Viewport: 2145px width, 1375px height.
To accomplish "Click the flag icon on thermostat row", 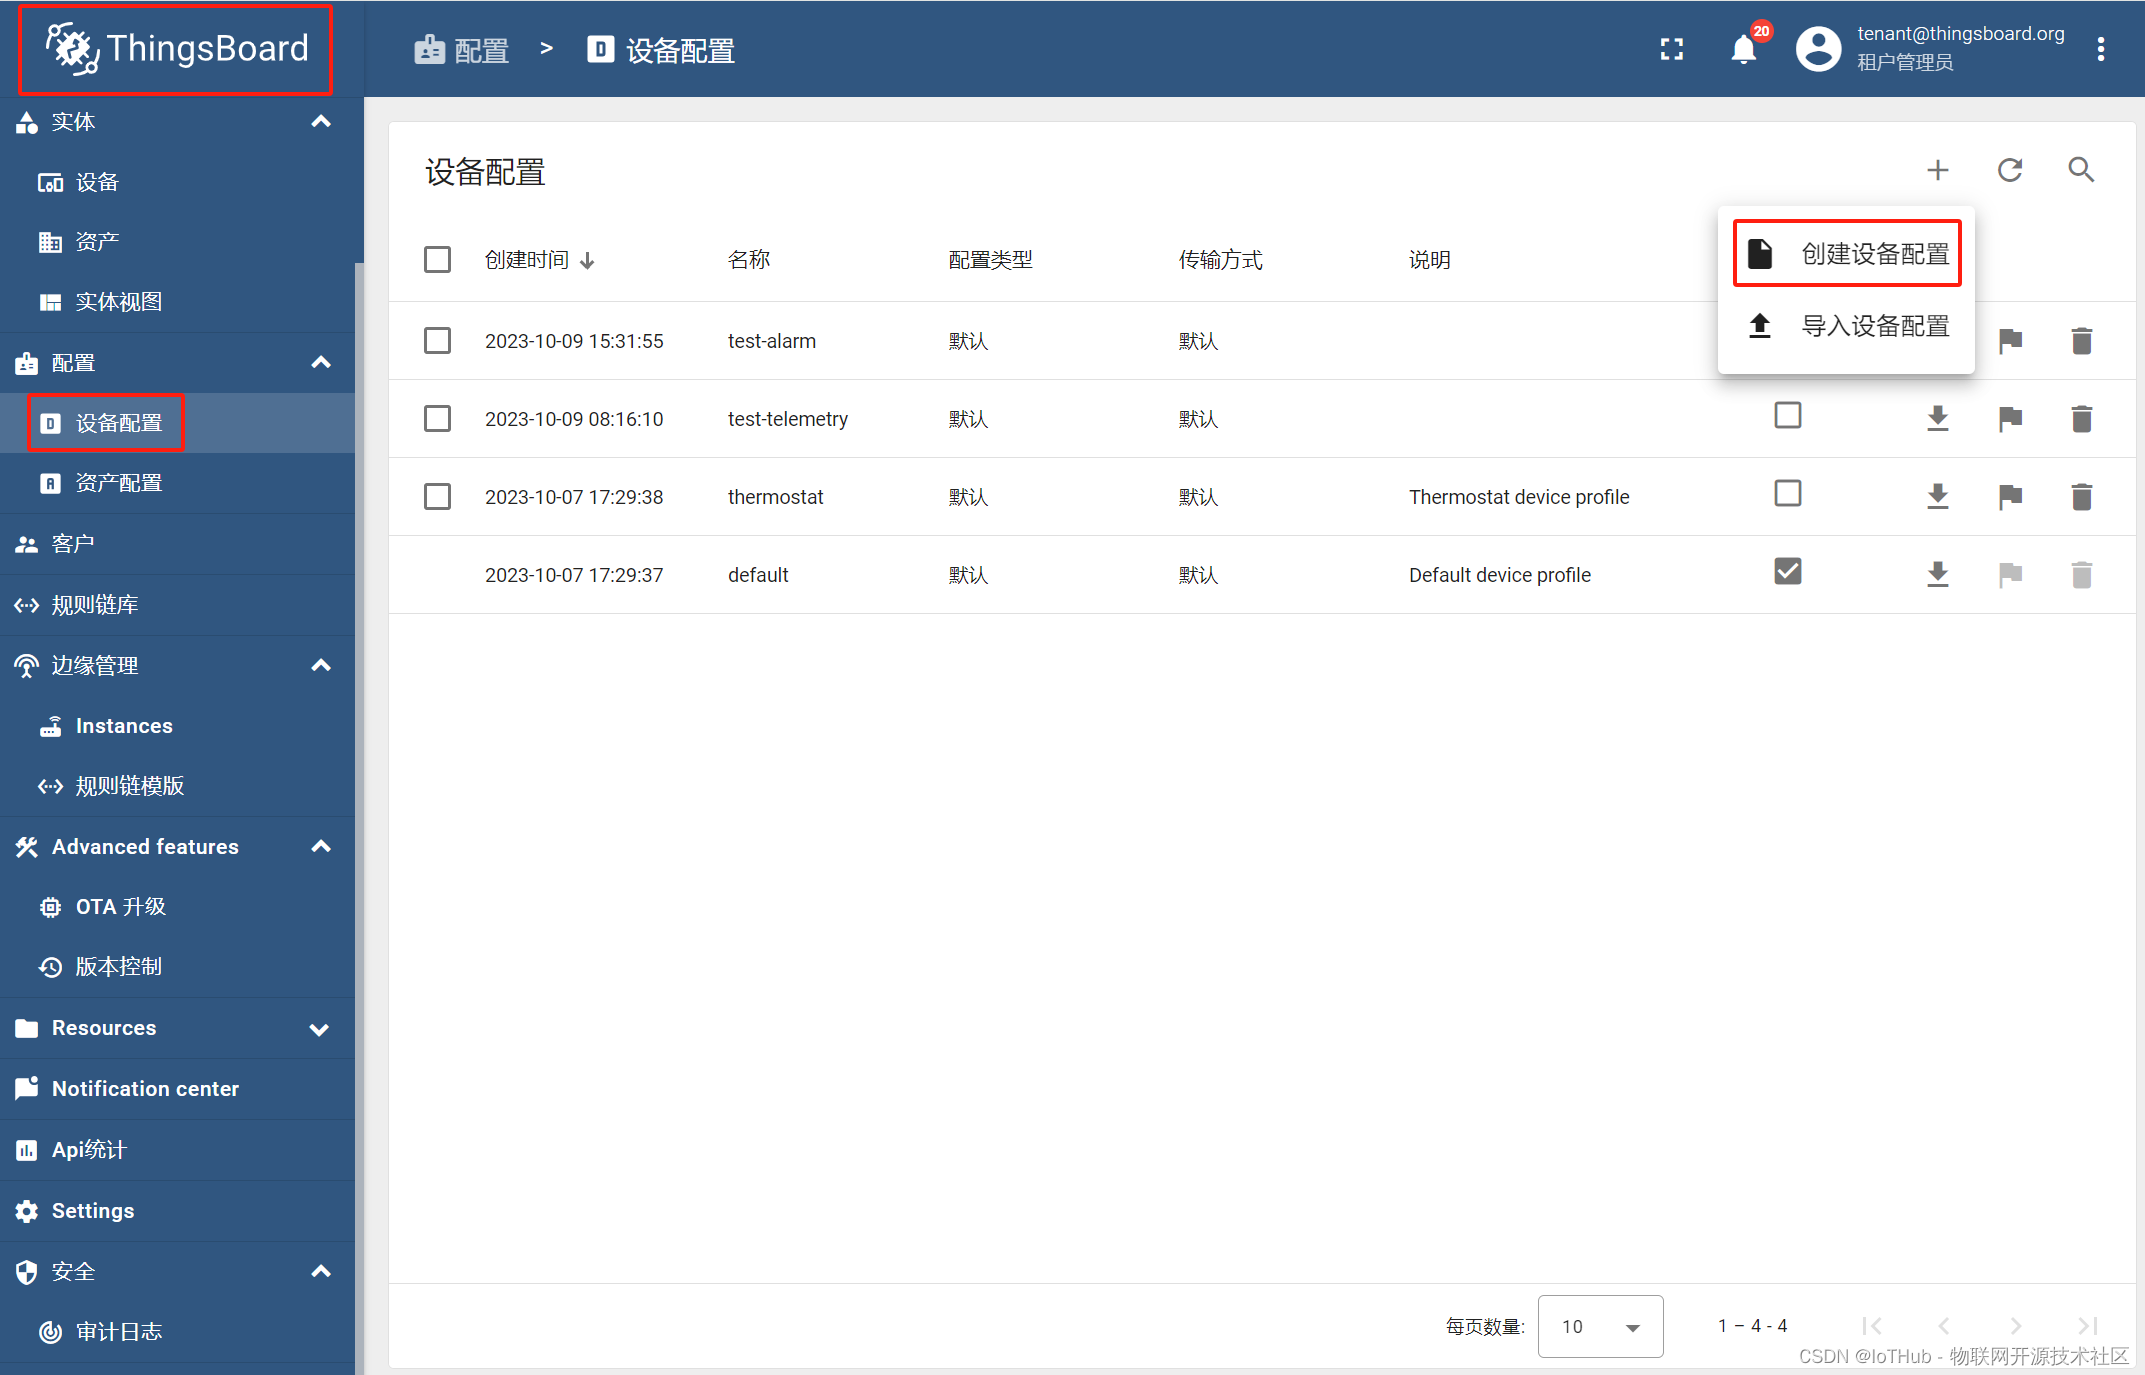I will [2009, 496].
